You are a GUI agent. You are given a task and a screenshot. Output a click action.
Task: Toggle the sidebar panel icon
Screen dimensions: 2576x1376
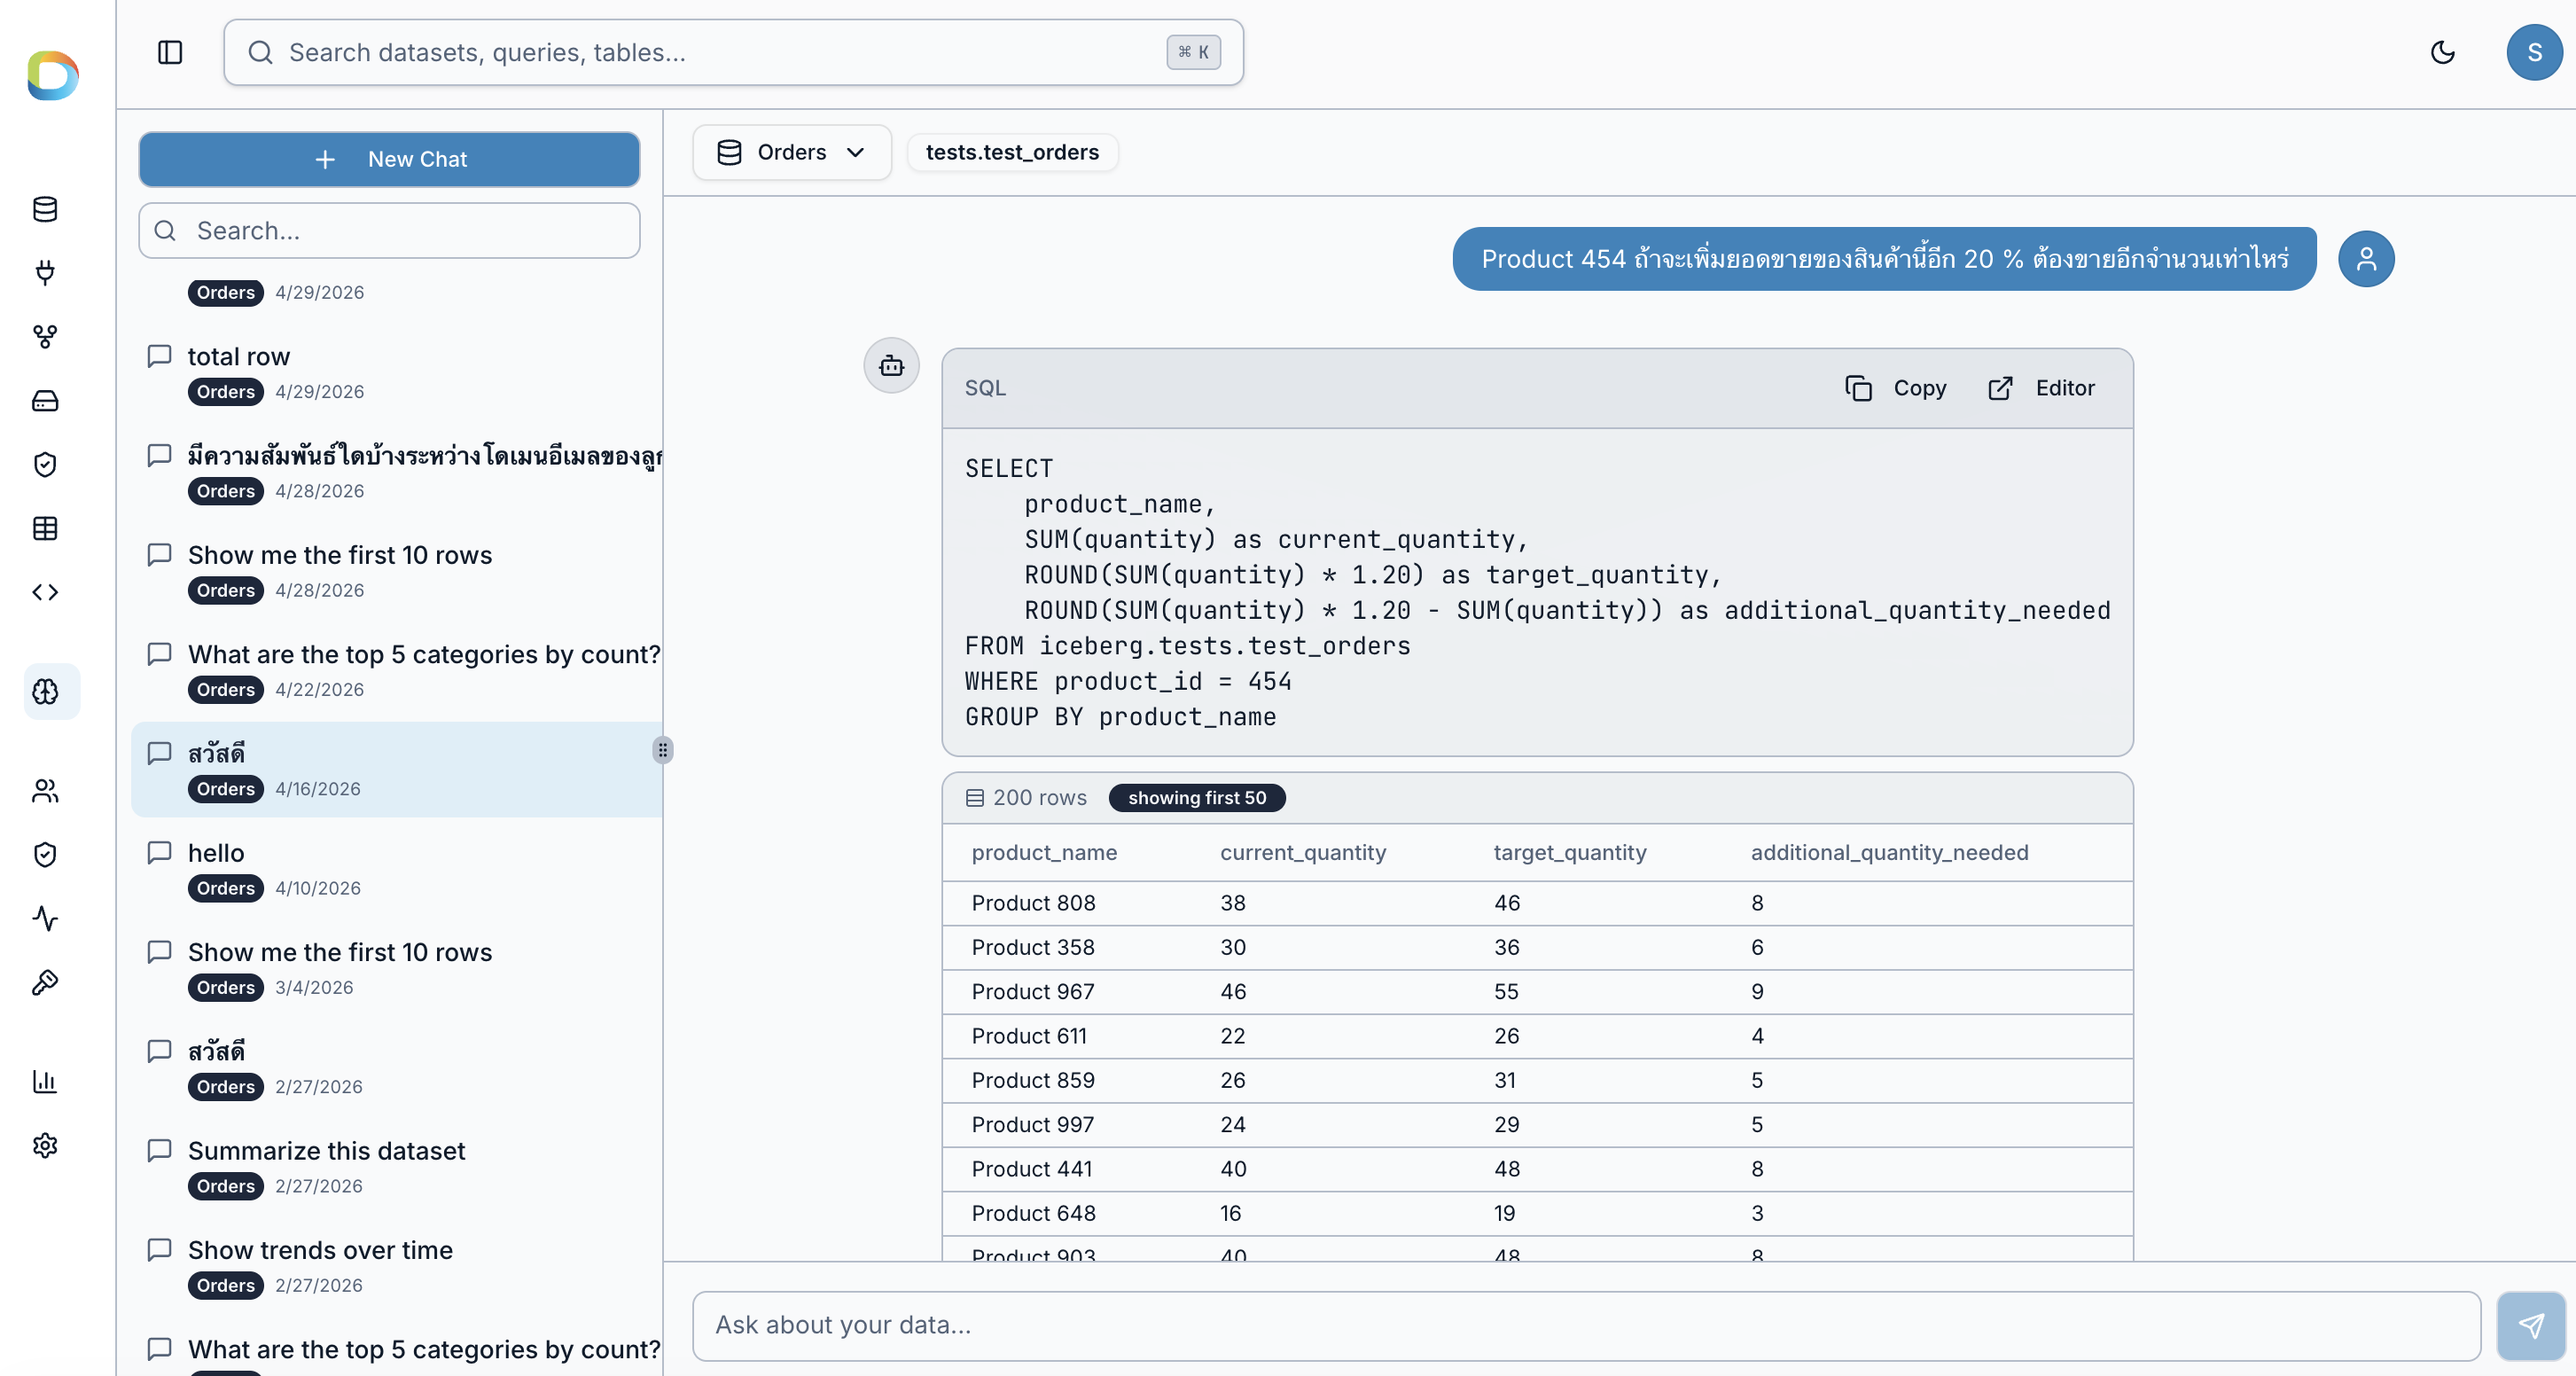[170, 52]
